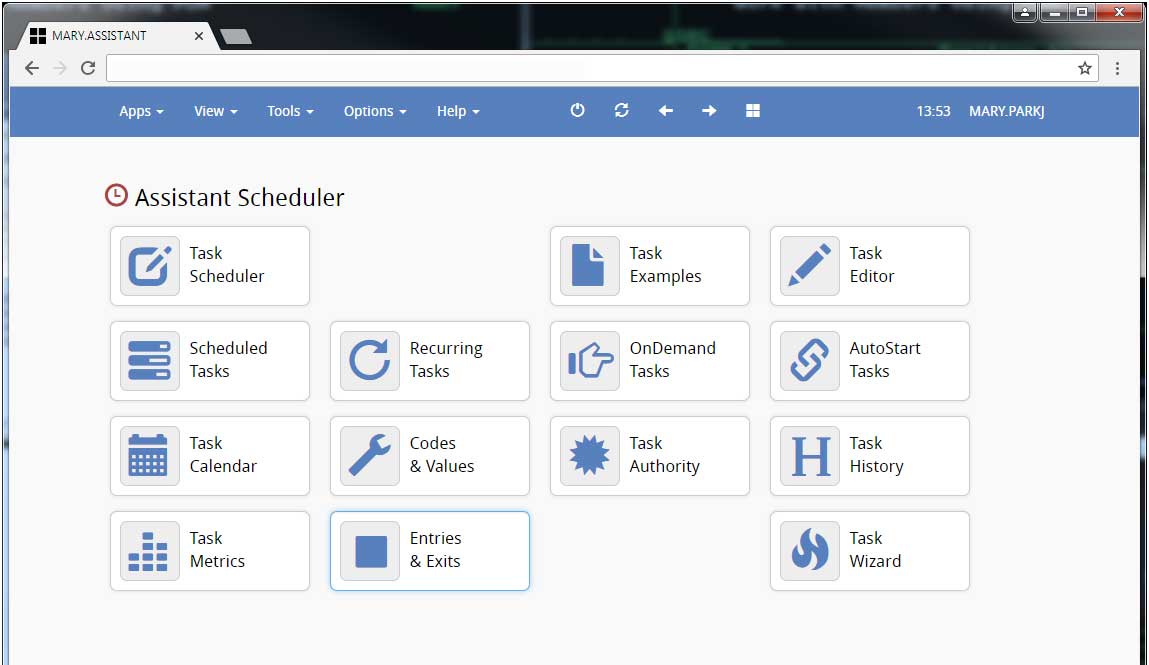Click the Task Metrics bar chart icon
The image size is (1149, 665).
pyautogui.click(x=150, y=551)
